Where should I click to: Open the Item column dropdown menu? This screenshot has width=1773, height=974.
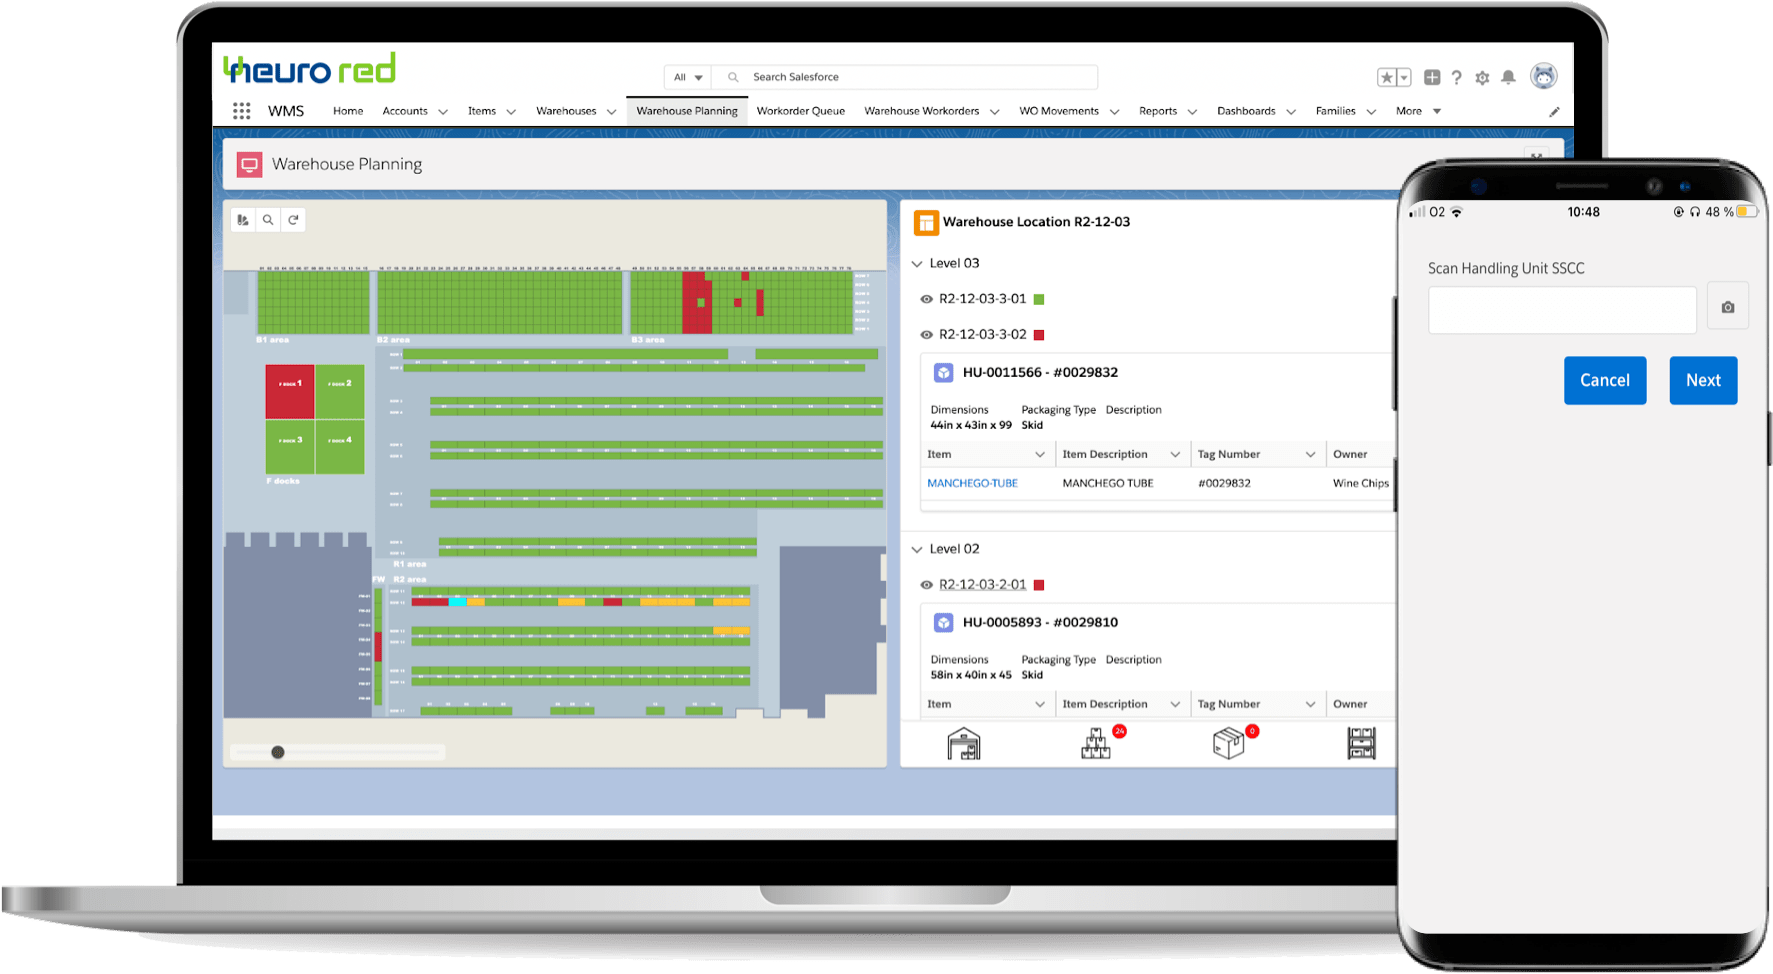(x=1040, y=453)
